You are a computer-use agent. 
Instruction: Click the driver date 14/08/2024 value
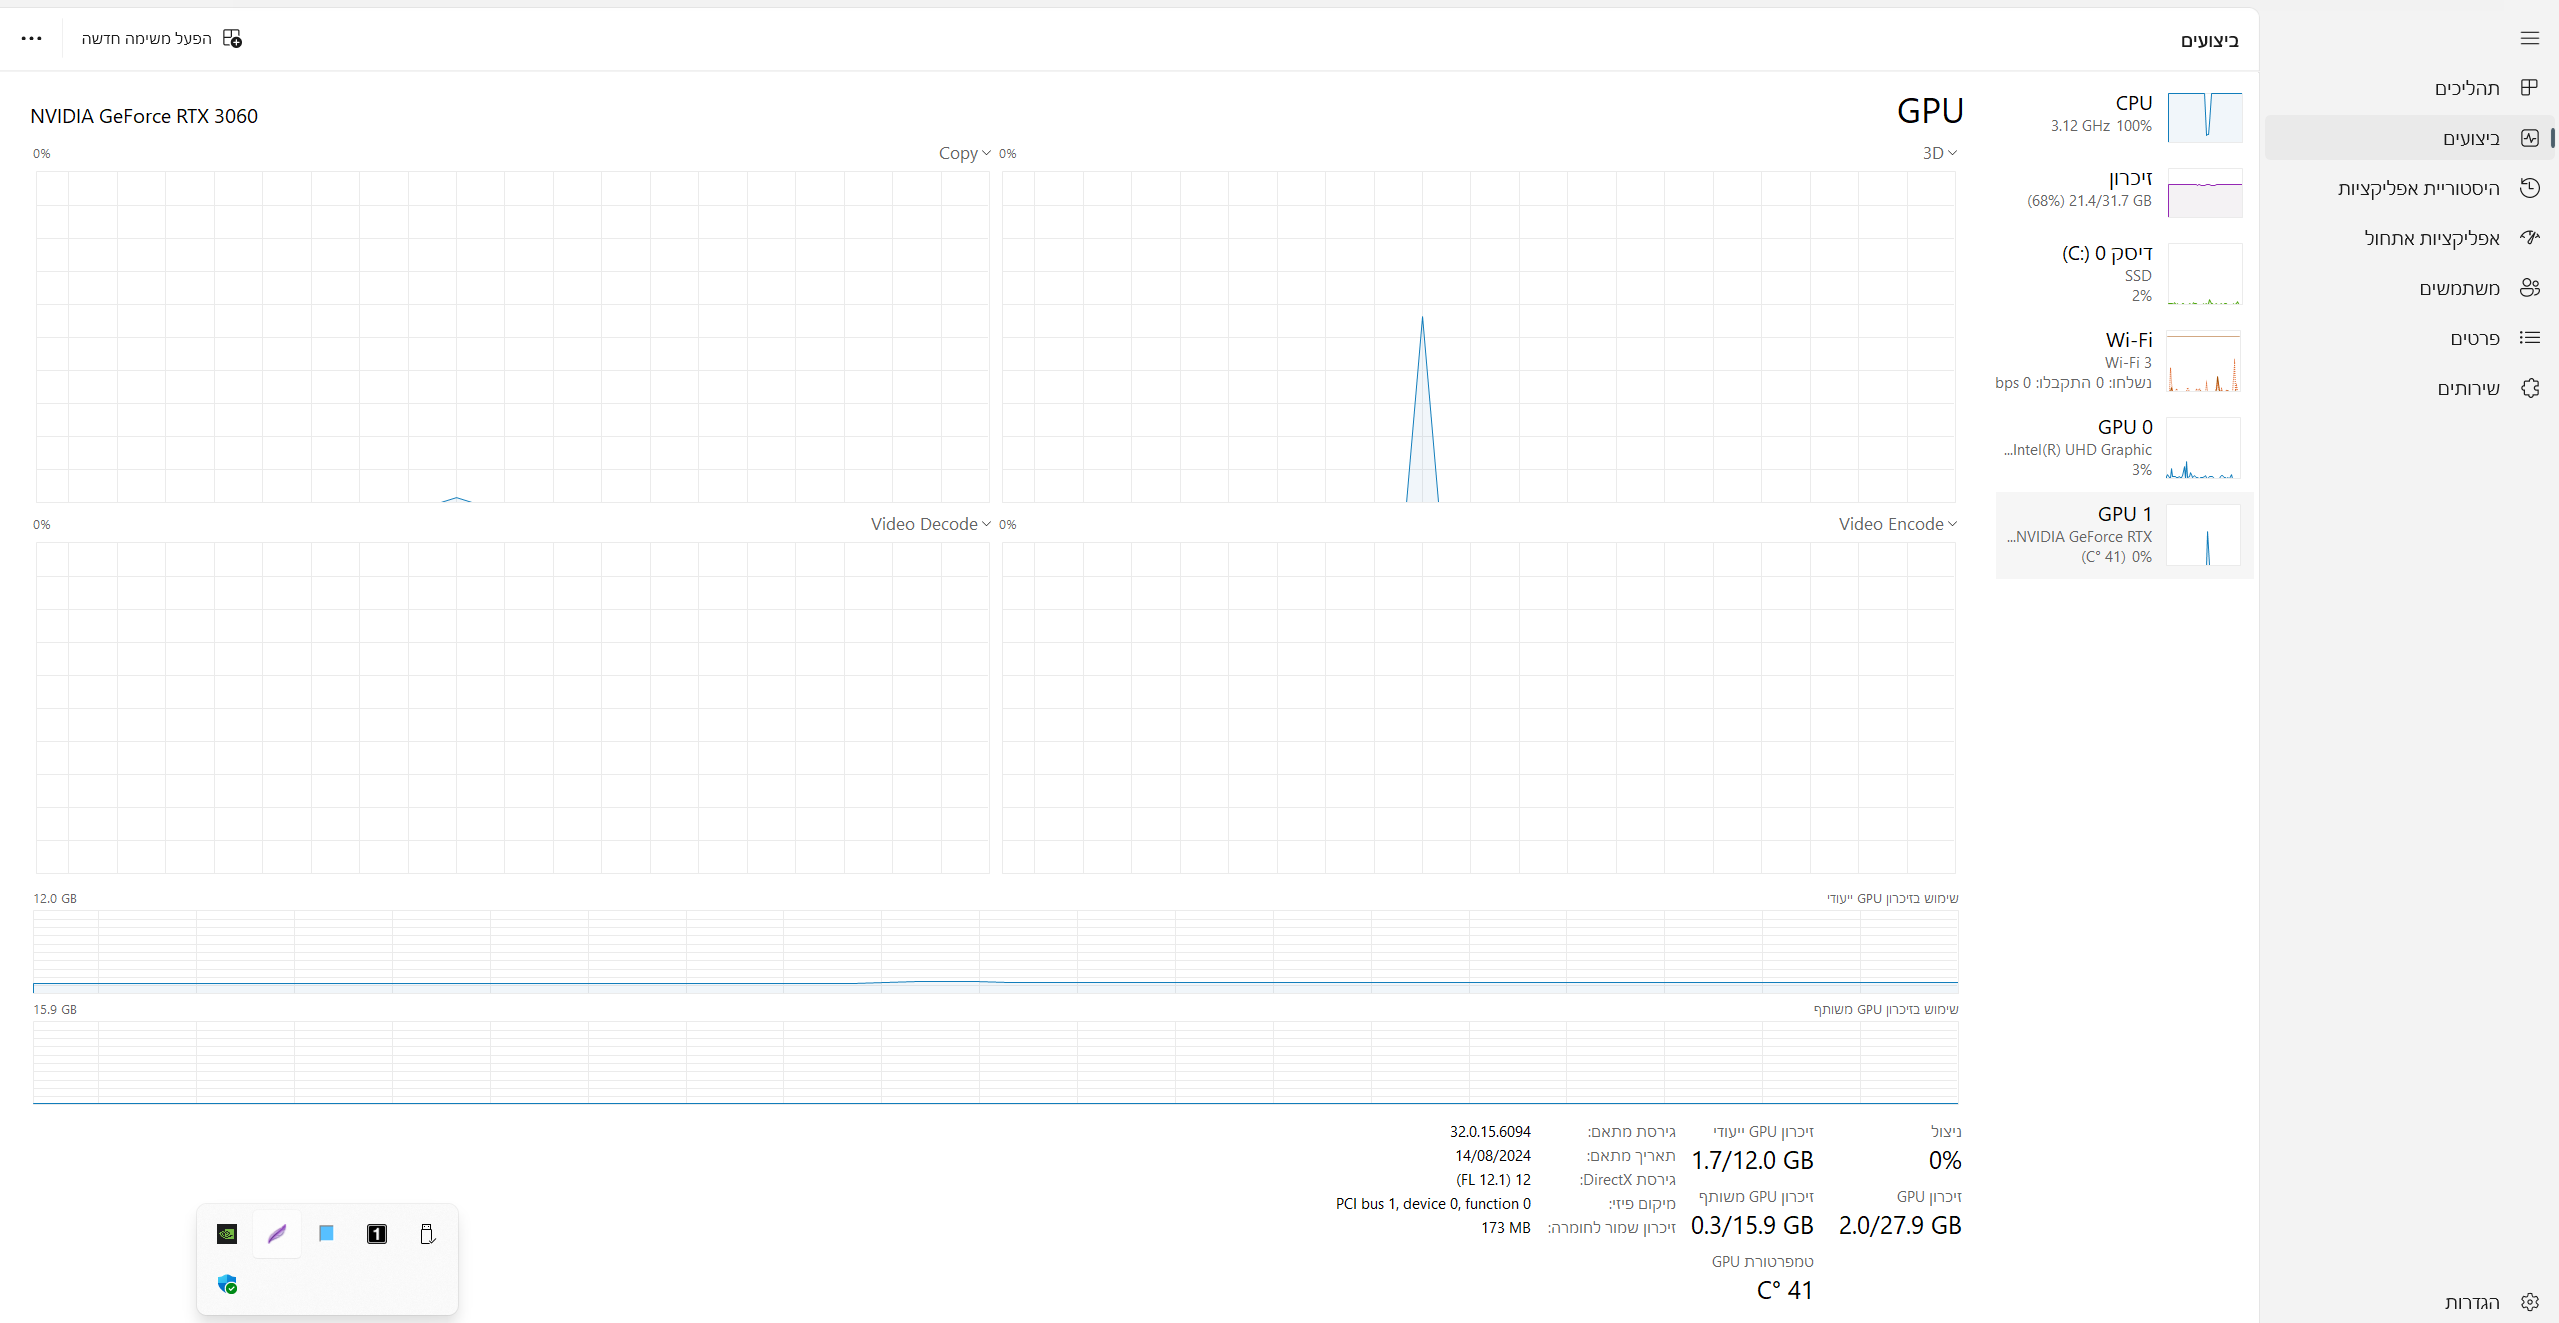[x=1493, y=1156]
